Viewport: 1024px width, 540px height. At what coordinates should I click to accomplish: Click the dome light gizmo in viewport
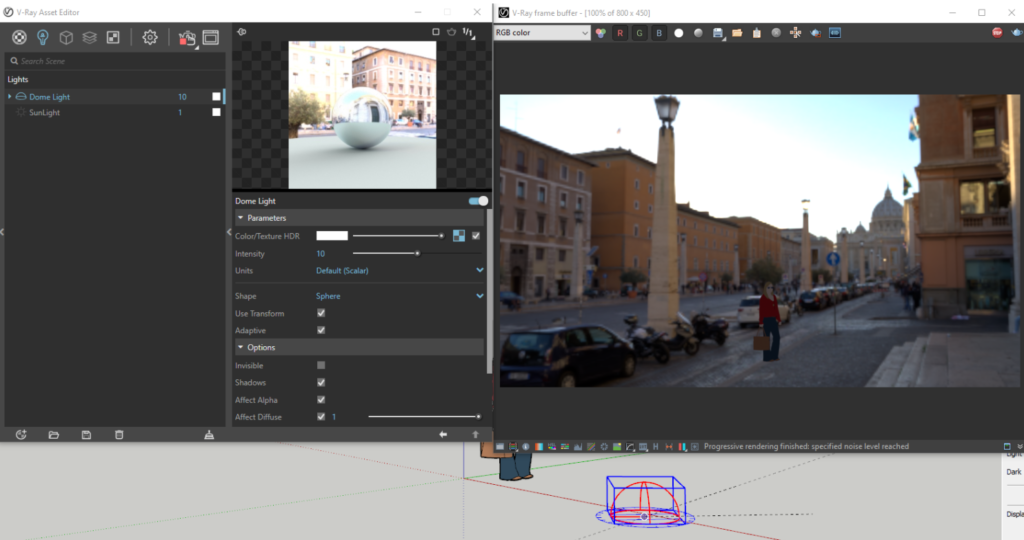click(645, 501)
